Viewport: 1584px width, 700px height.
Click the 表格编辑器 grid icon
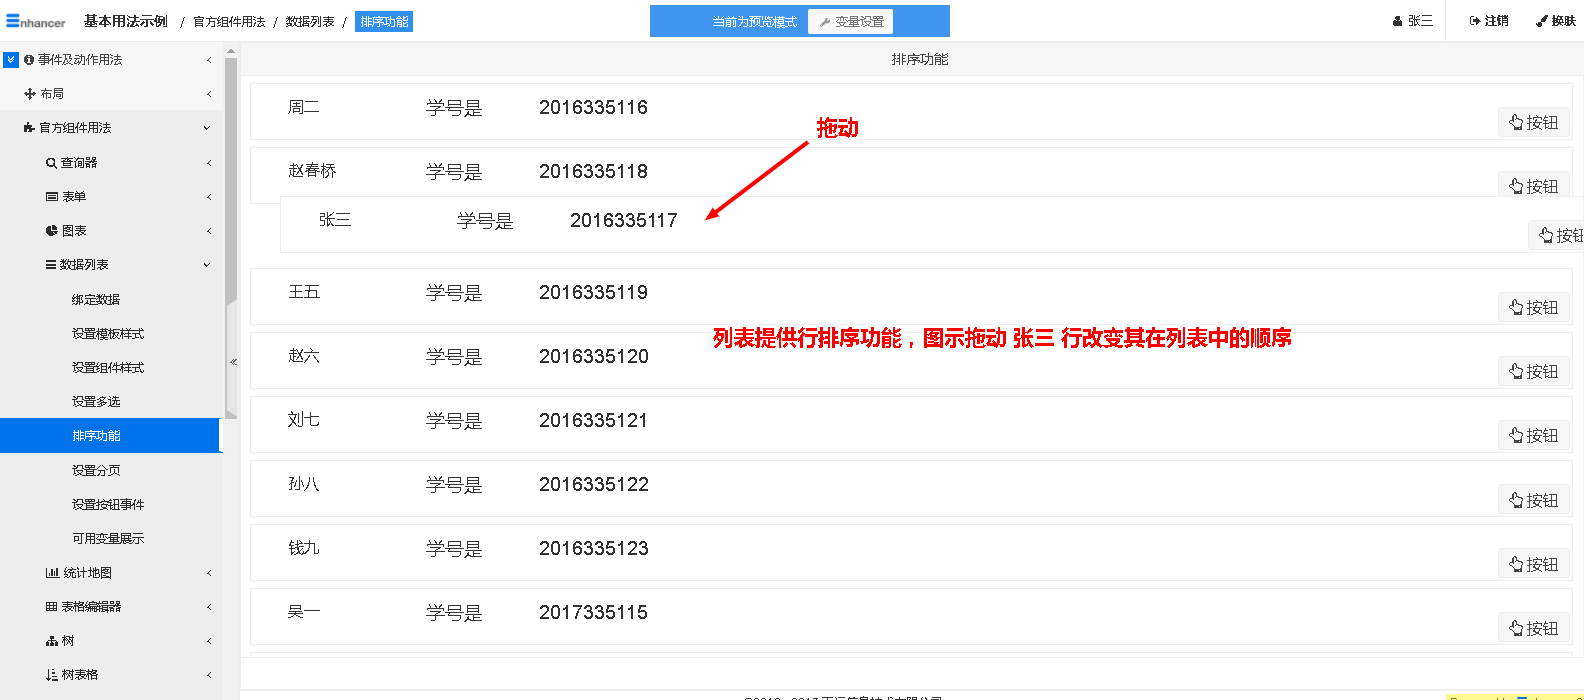(x=51, y=607)
